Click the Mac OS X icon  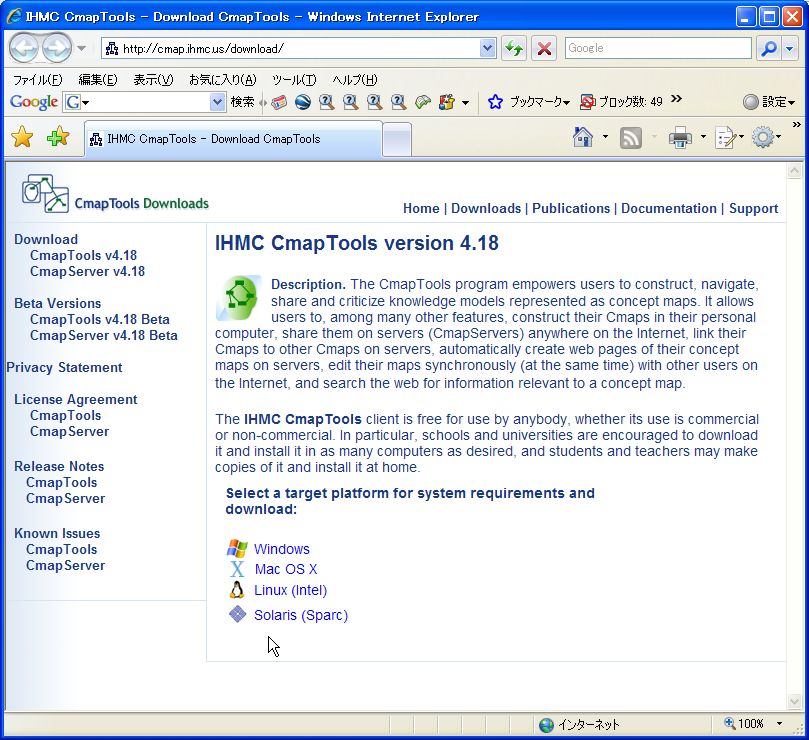point(237,569)
